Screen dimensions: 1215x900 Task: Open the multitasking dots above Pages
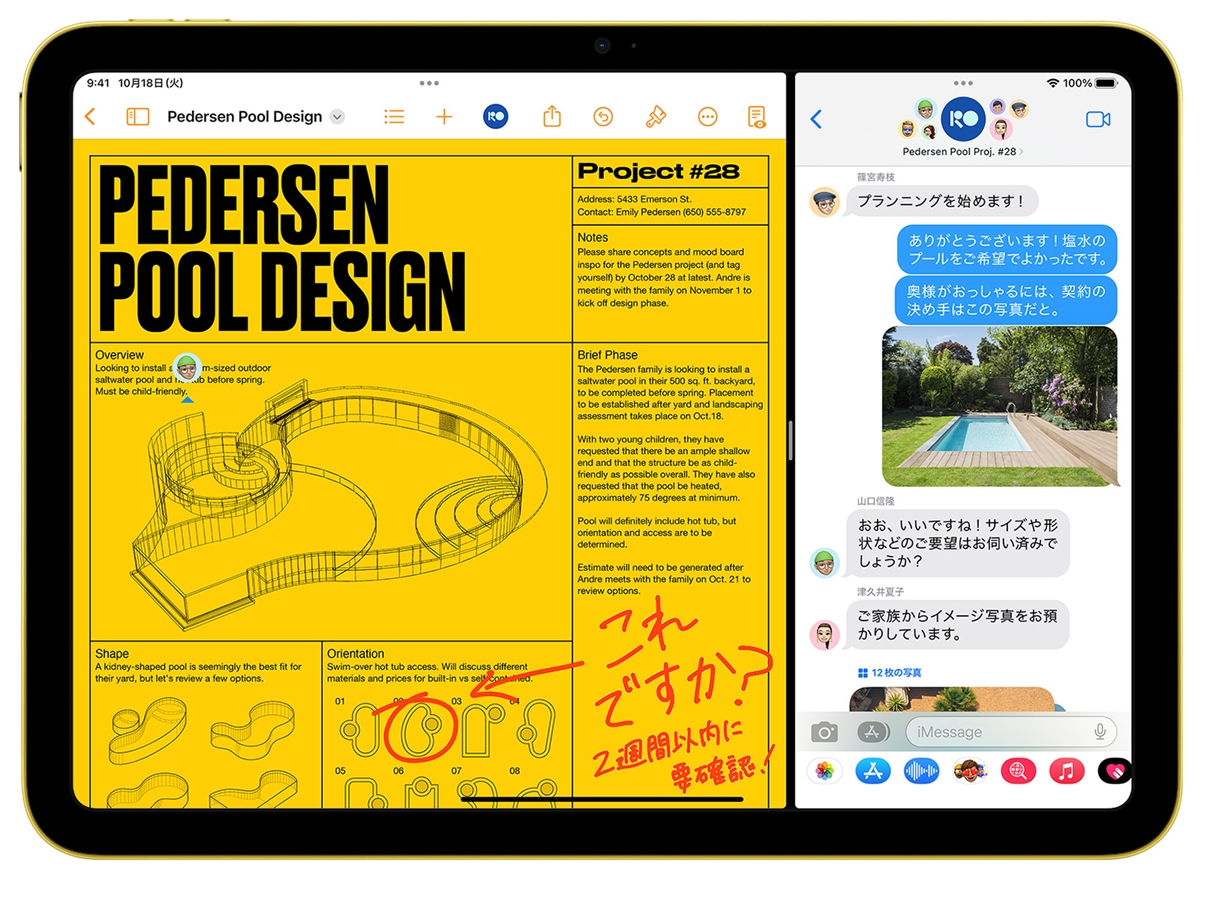coord(429,84)
